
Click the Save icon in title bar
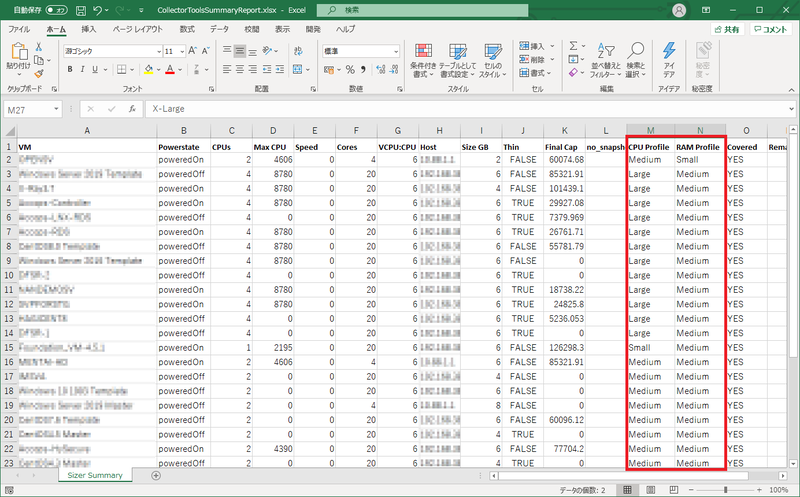pyautogui.click(x=81, y=10)
